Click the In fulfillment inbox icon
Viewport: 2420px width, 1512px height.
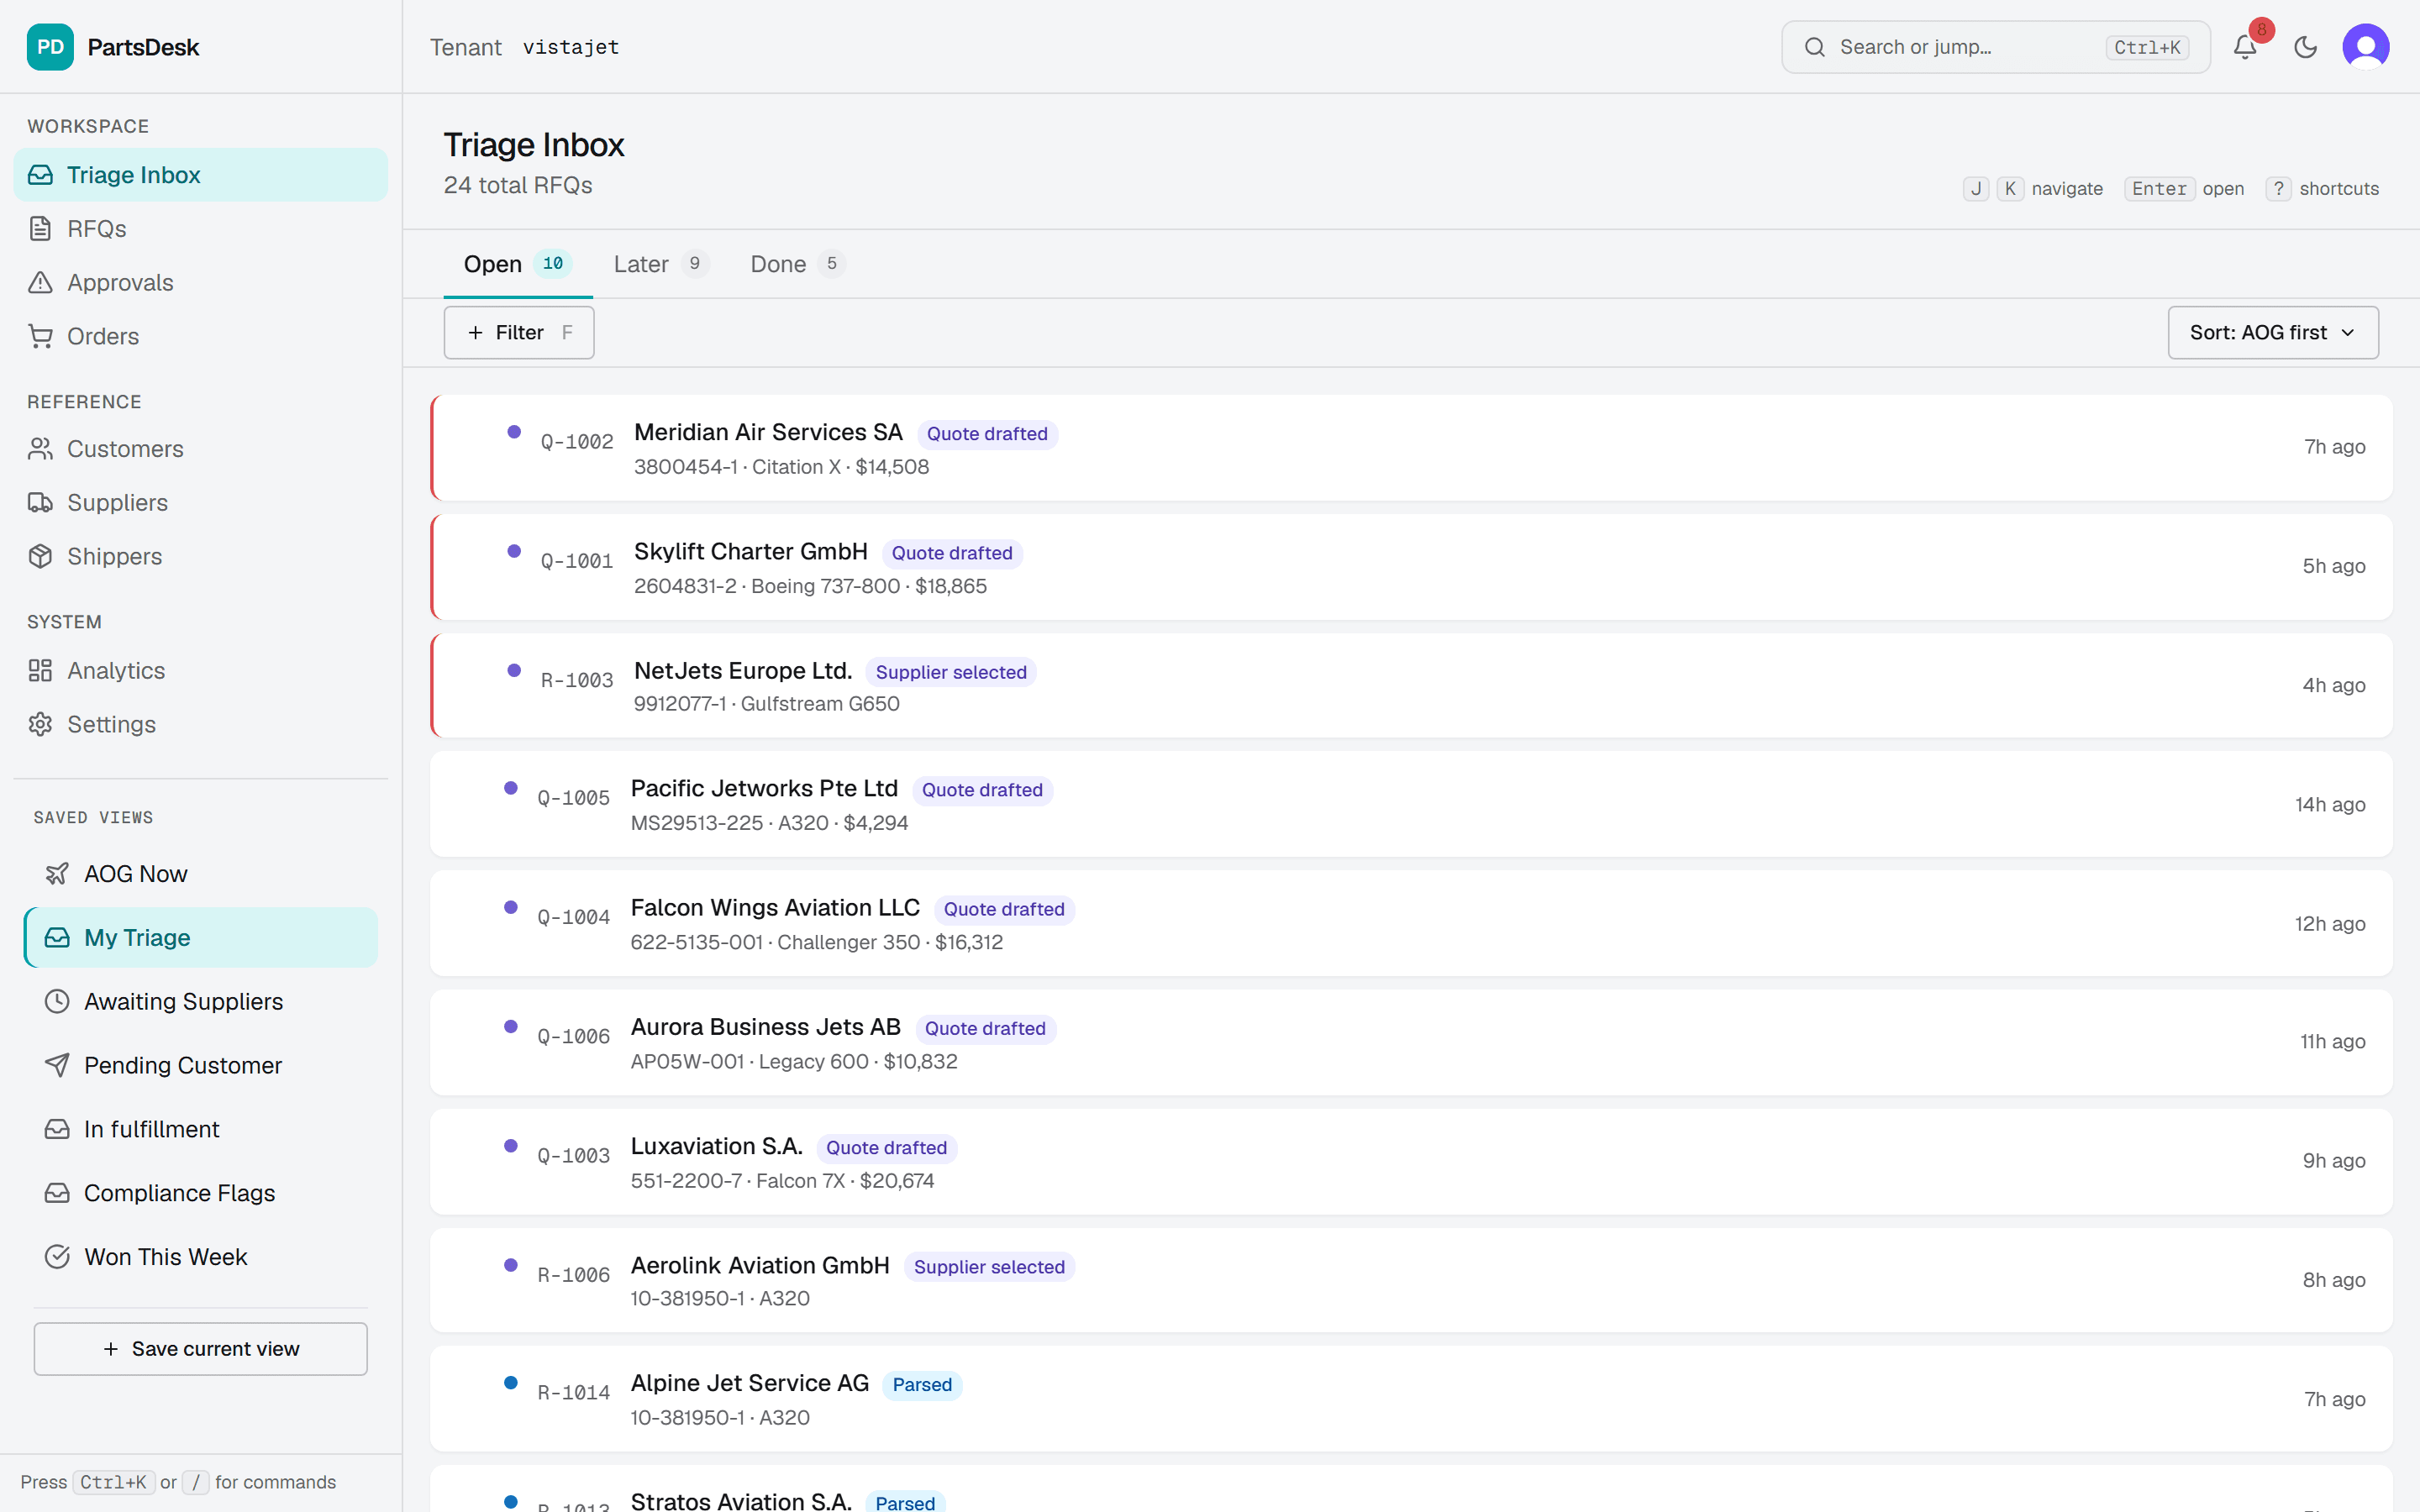tap(57, 1129)
